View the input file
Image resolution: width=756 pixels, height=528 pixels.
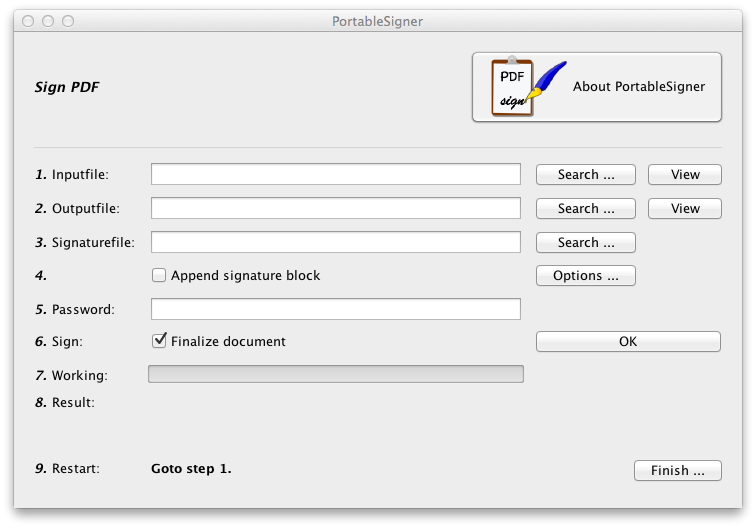tap(685, 175)
